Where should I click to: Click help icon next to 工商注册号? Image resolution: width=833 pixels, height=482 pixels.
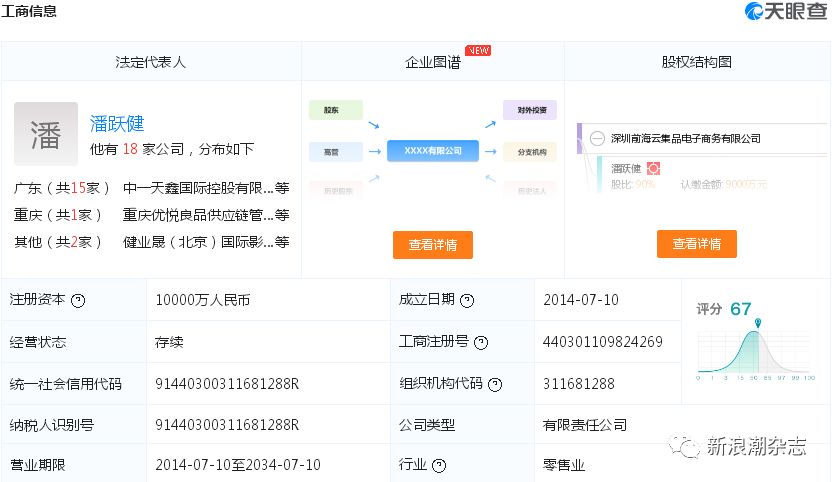coord(481,343)
